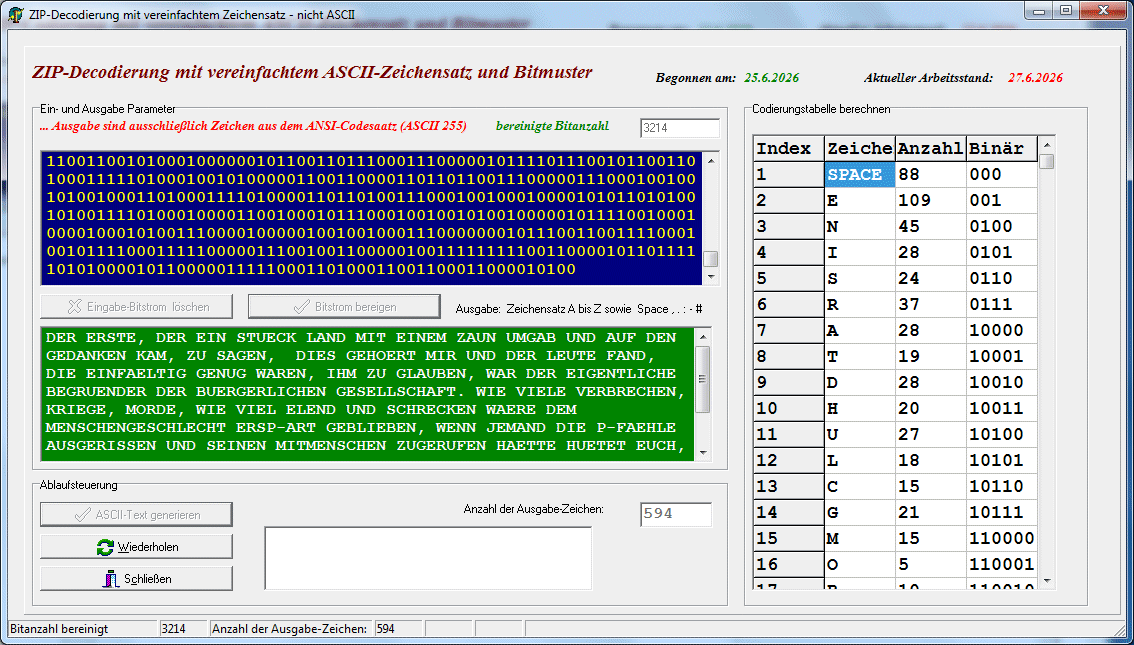1134x645 pixels.
Task: Click binary cell 110000 for M
Action: 1002,539
